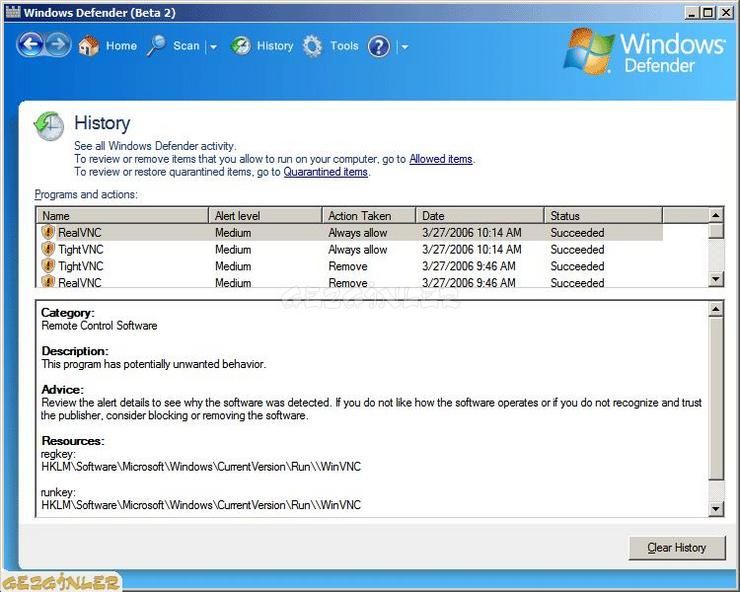Click the Tools gear icon

click(312, 46)
